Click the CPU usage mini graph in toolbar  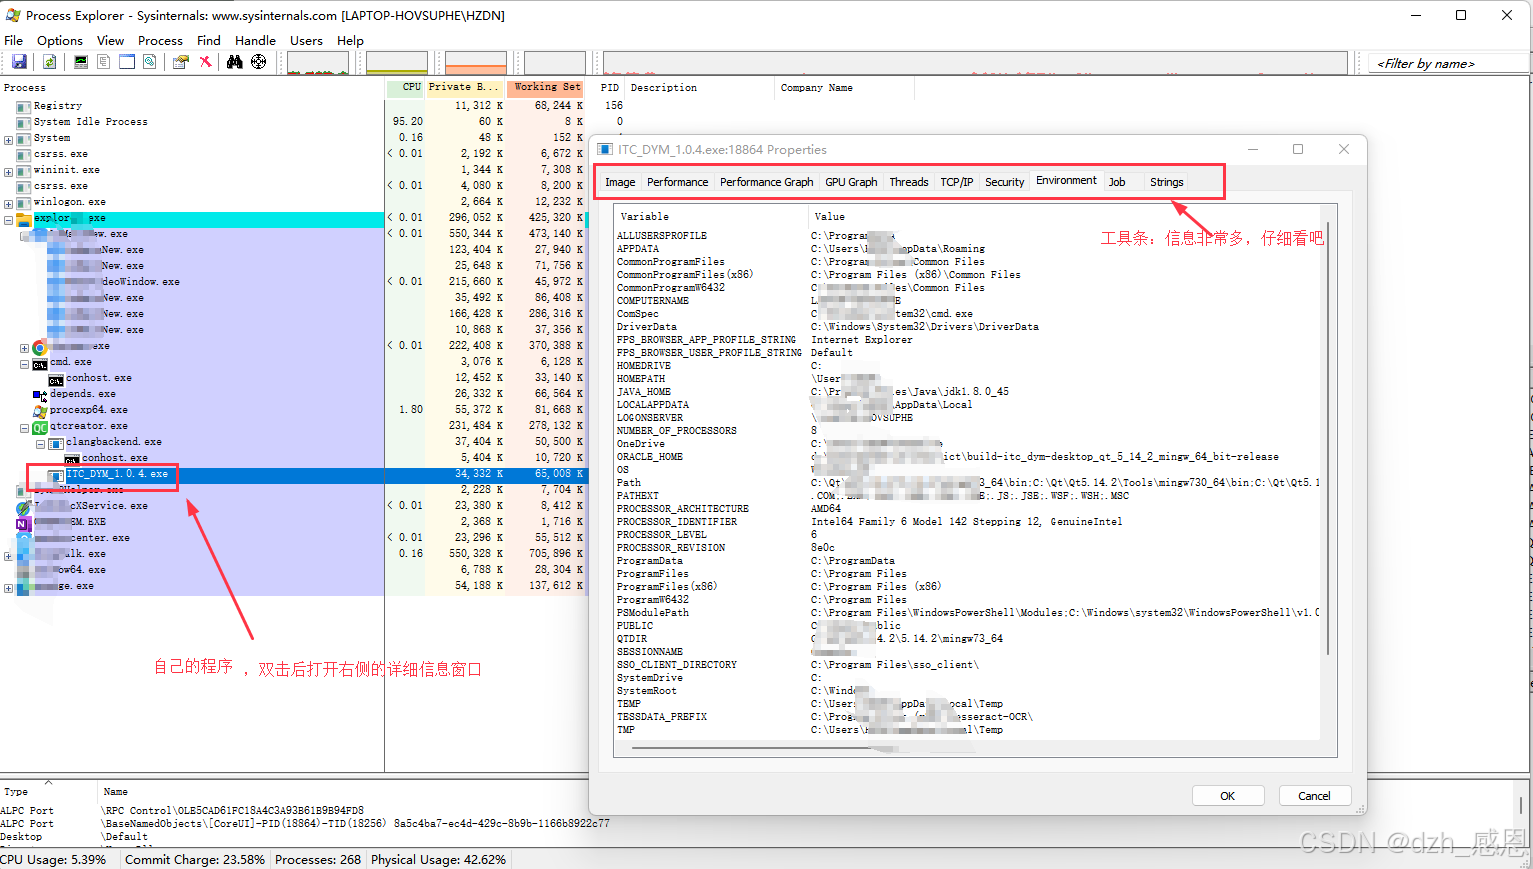(318, 63)
